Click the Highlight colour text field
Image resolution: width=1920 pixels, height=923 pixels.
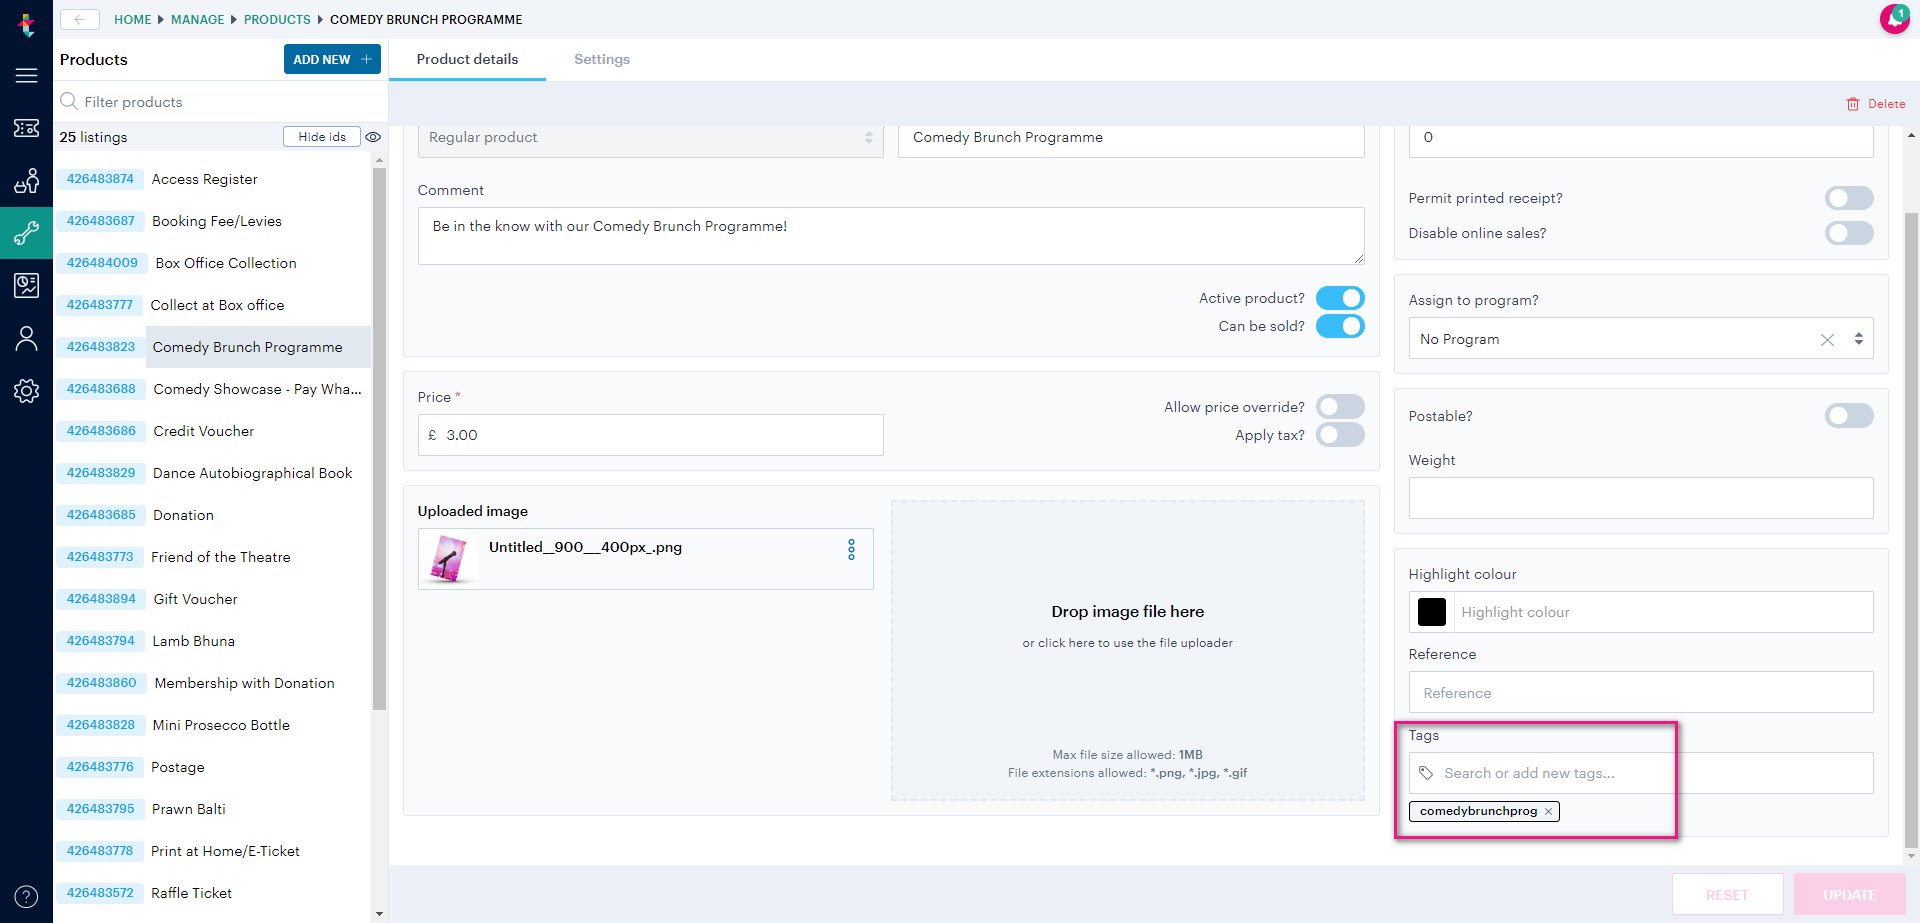(1663, 612)
